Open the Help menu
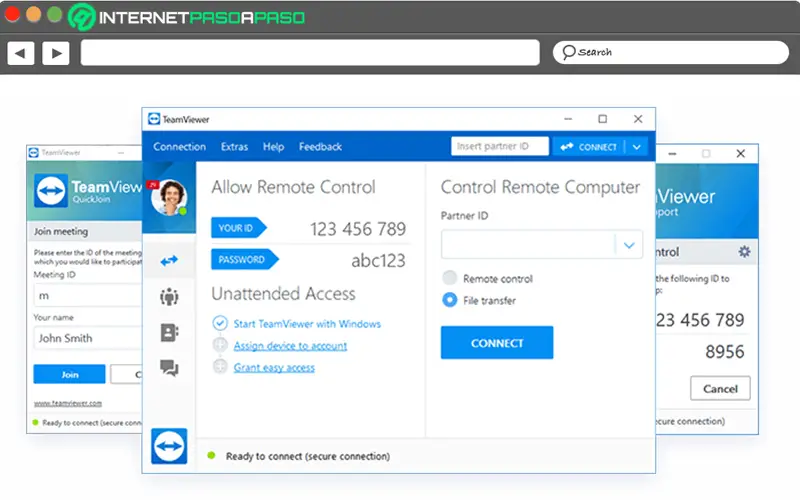 pos(273,147)
